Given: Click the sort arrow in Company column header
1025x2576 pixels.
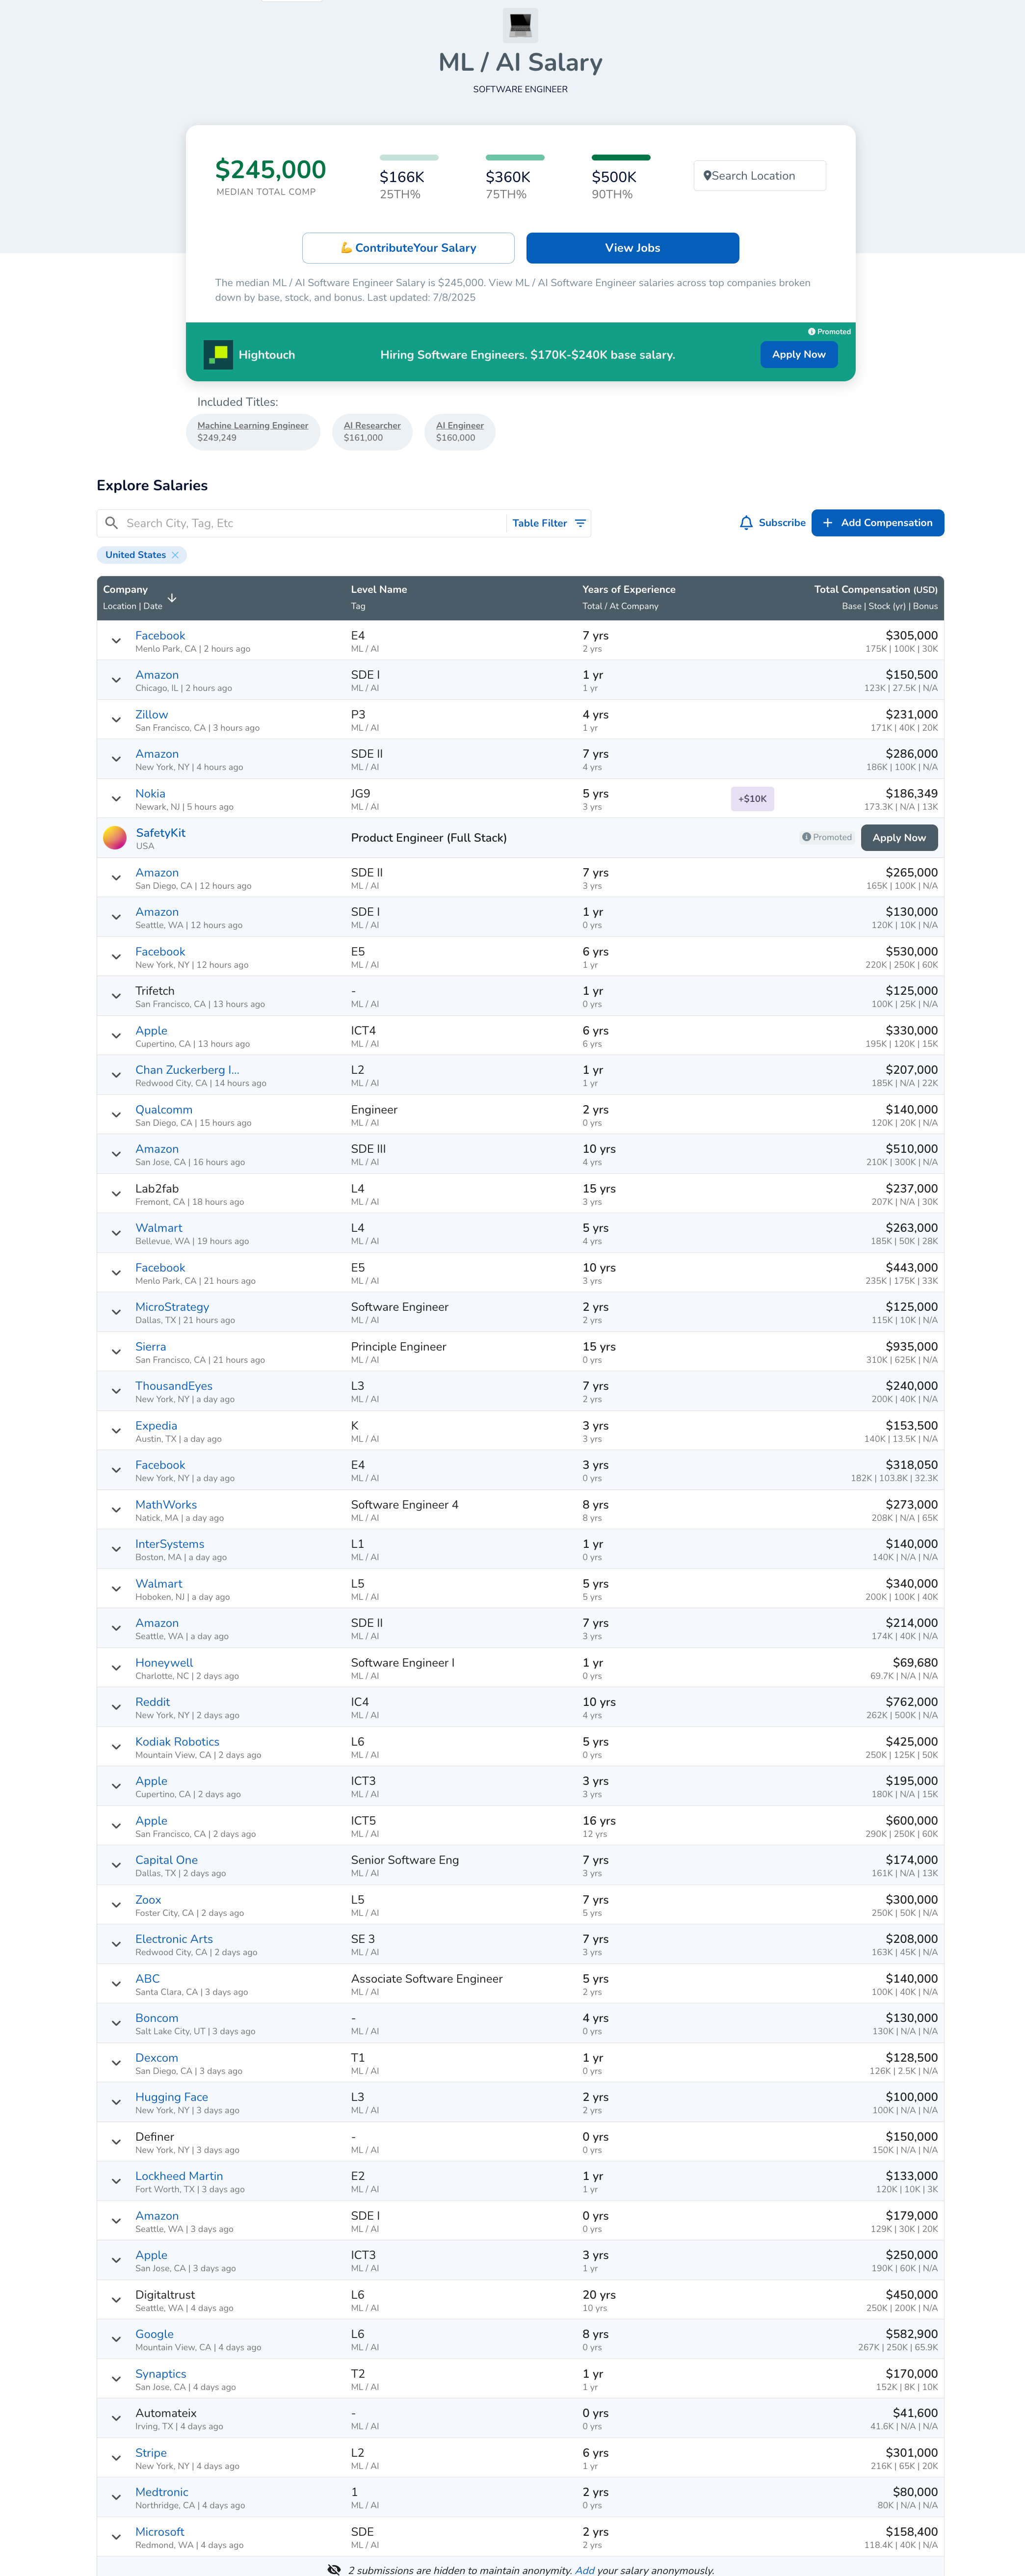Looking at the screenshot, I should (172, 598).
